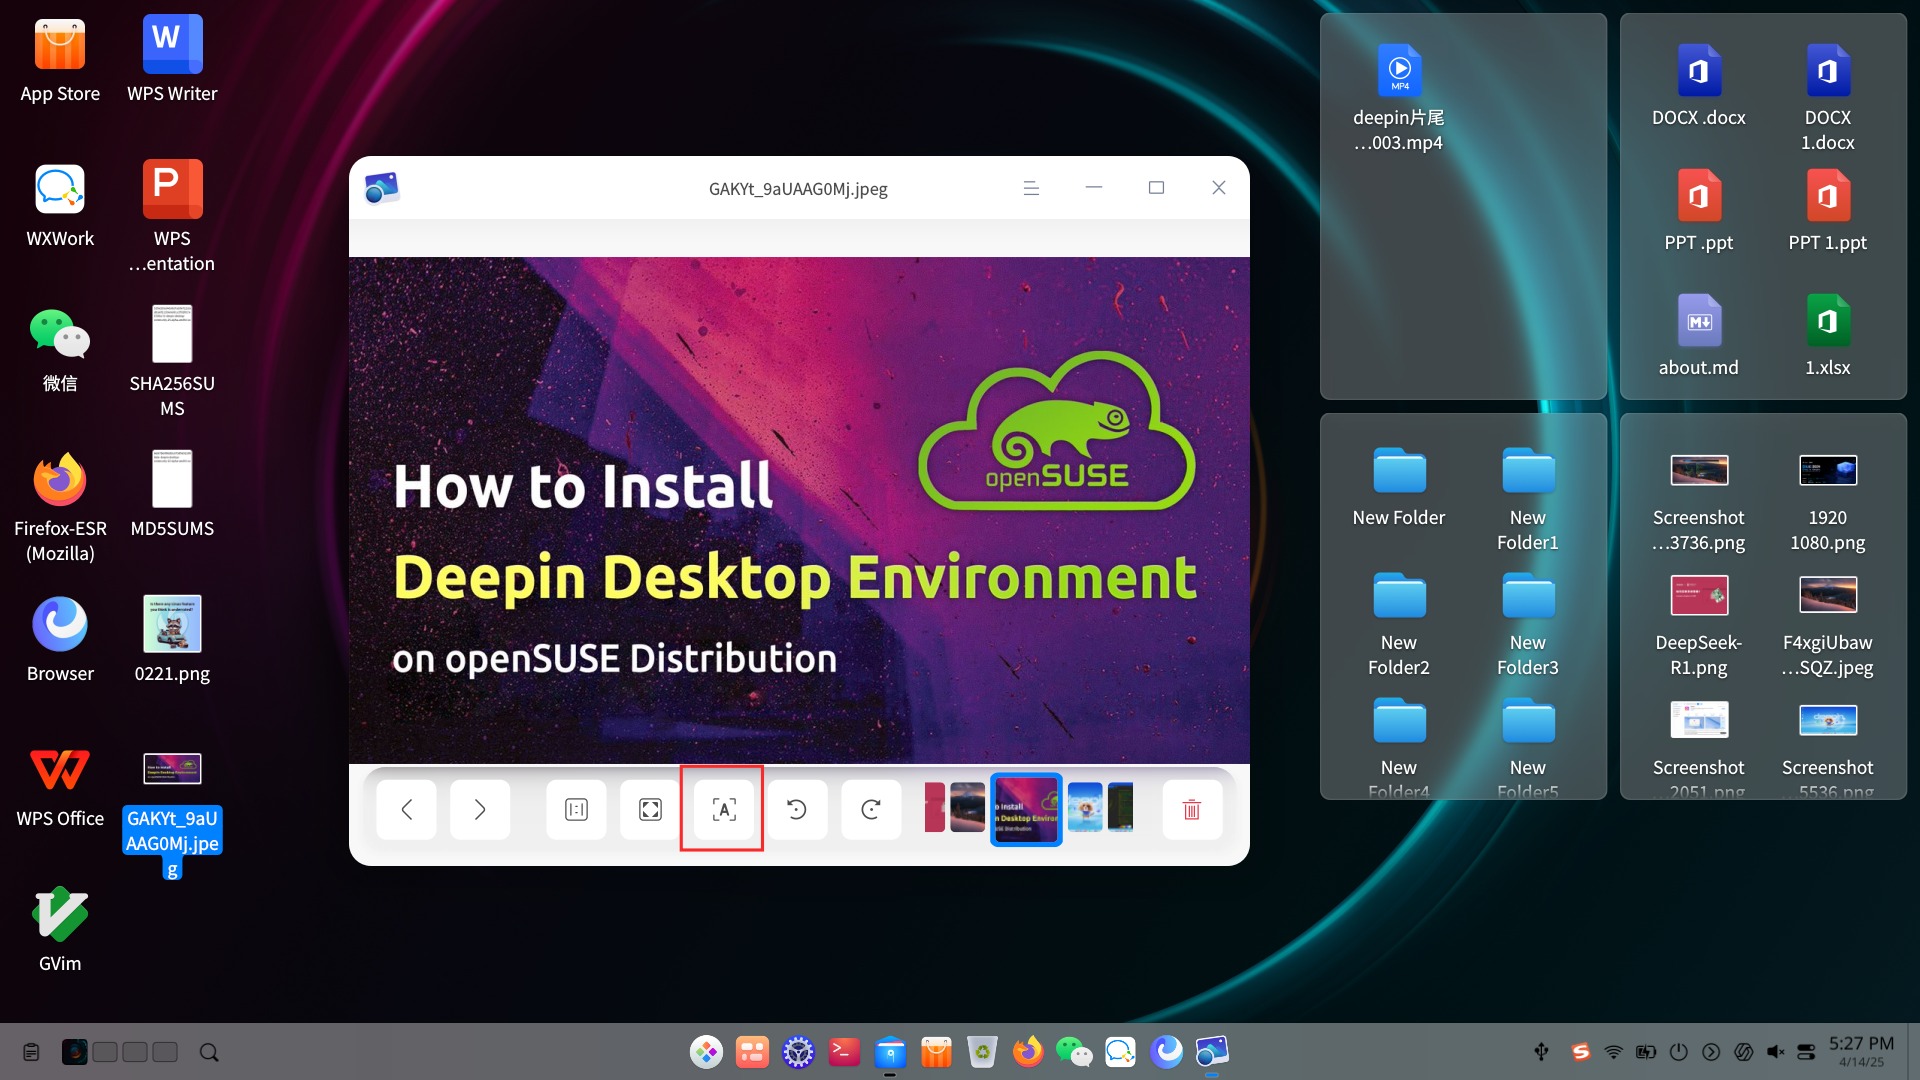Go to previous image in viewer
The image size is (1920, 1080).
click(406, 809)
